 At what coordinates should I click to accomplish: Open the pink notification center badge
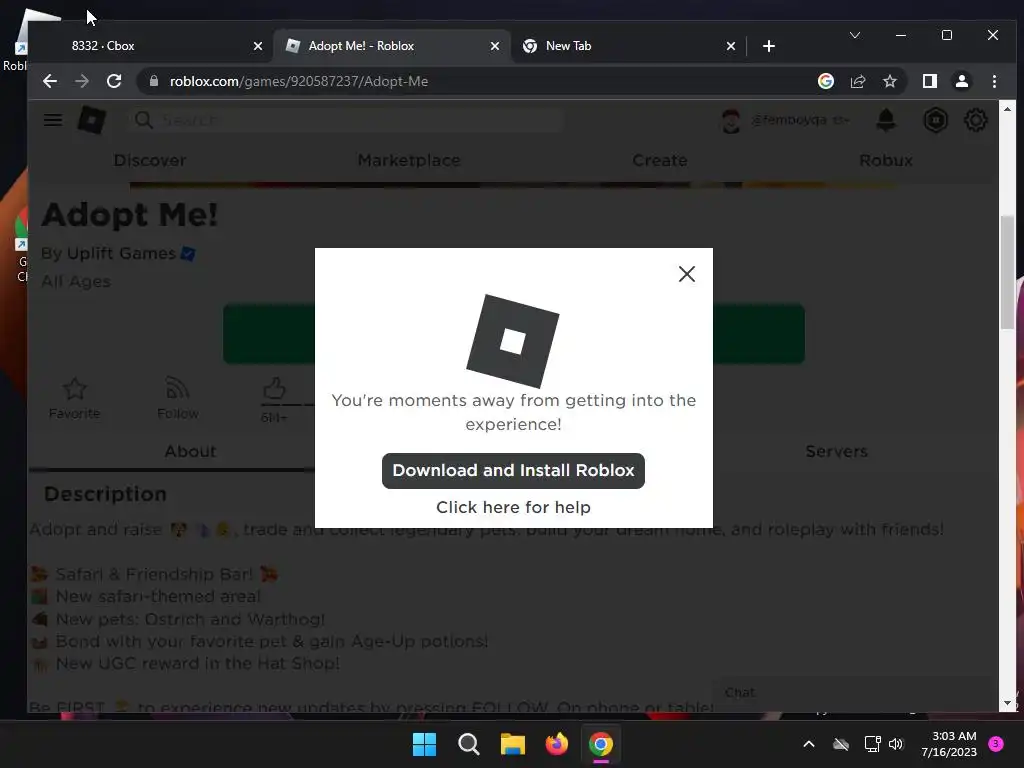(x=996, y=744)
